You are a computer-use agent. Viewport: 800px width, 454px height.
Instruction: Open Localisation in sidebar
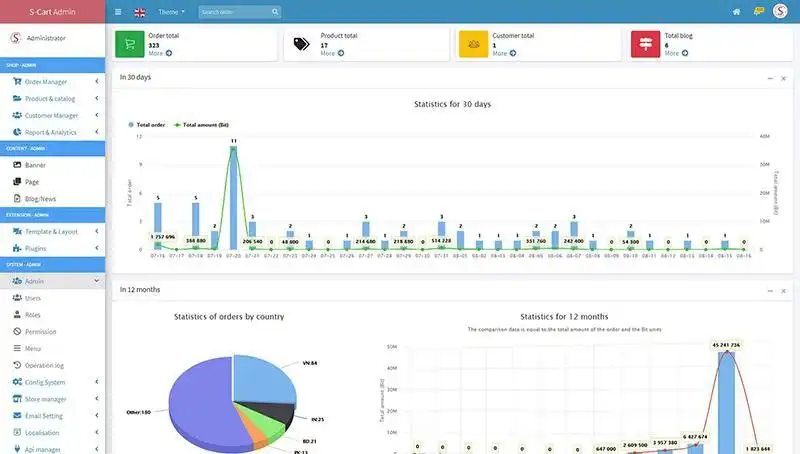pos(53,433)
